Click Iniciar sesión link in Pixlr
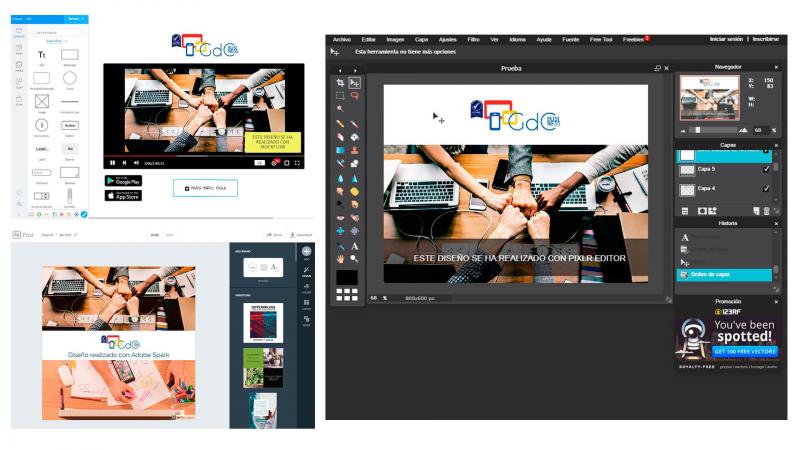800x450 pixels. [726, 39]
